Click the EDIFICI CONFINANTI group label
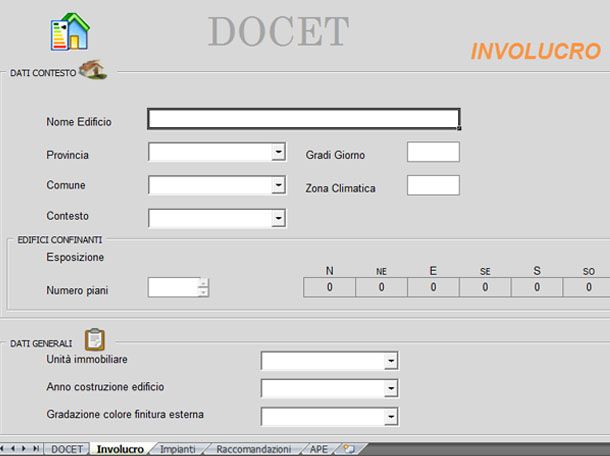 pos(60,240)
